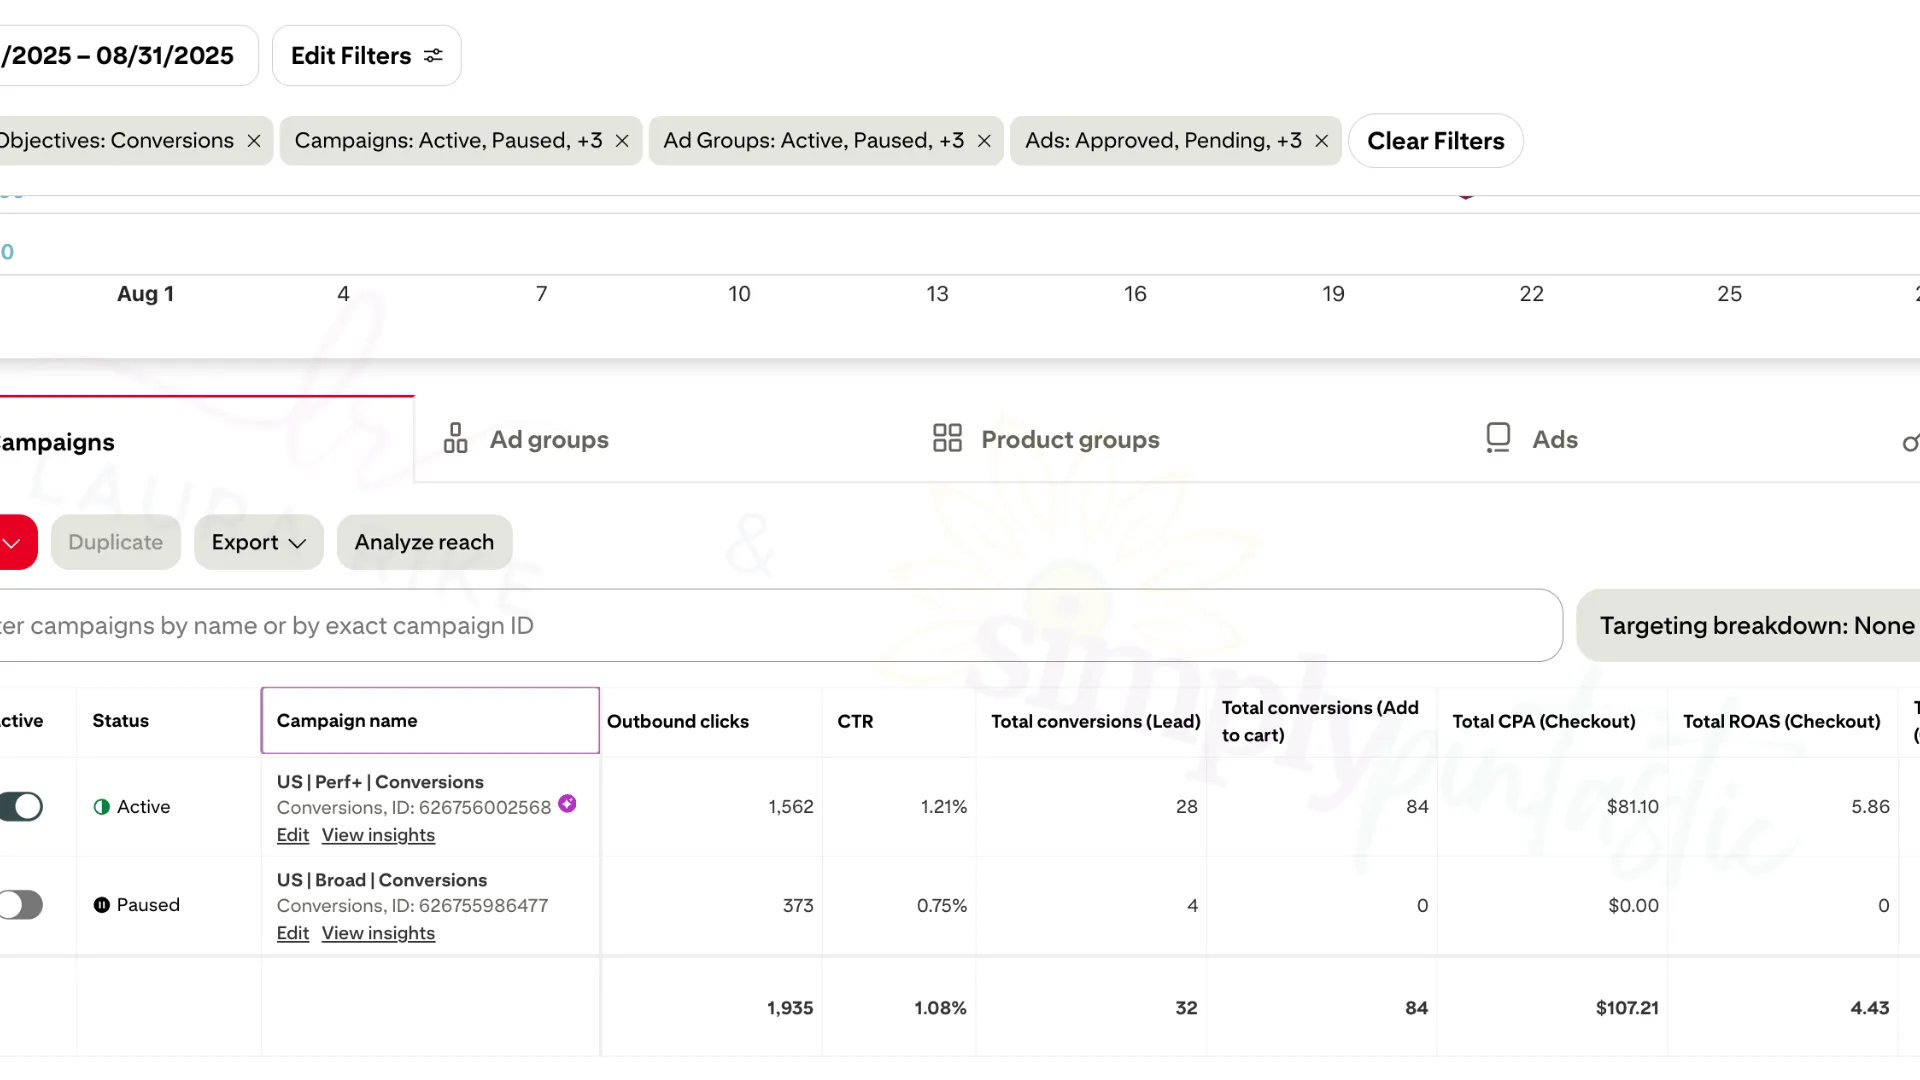Image resolution: width=1920 pixels, height=1080 pixels.
Task: Remove the Campaigns: Active, Paused filter chip
Action: click(622, 141)
